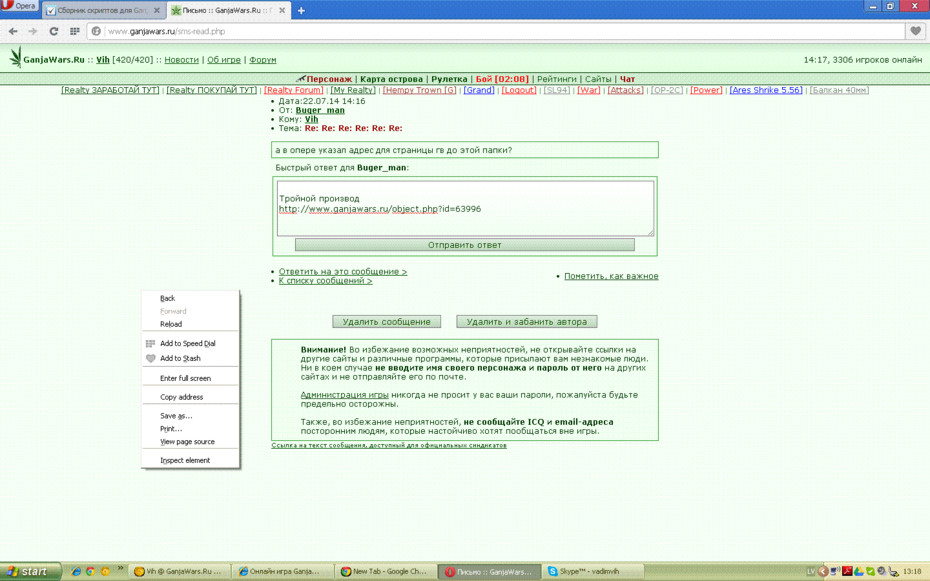Open the Новости link
Viewport: 930px width, 581px height.
coord(181,60)
